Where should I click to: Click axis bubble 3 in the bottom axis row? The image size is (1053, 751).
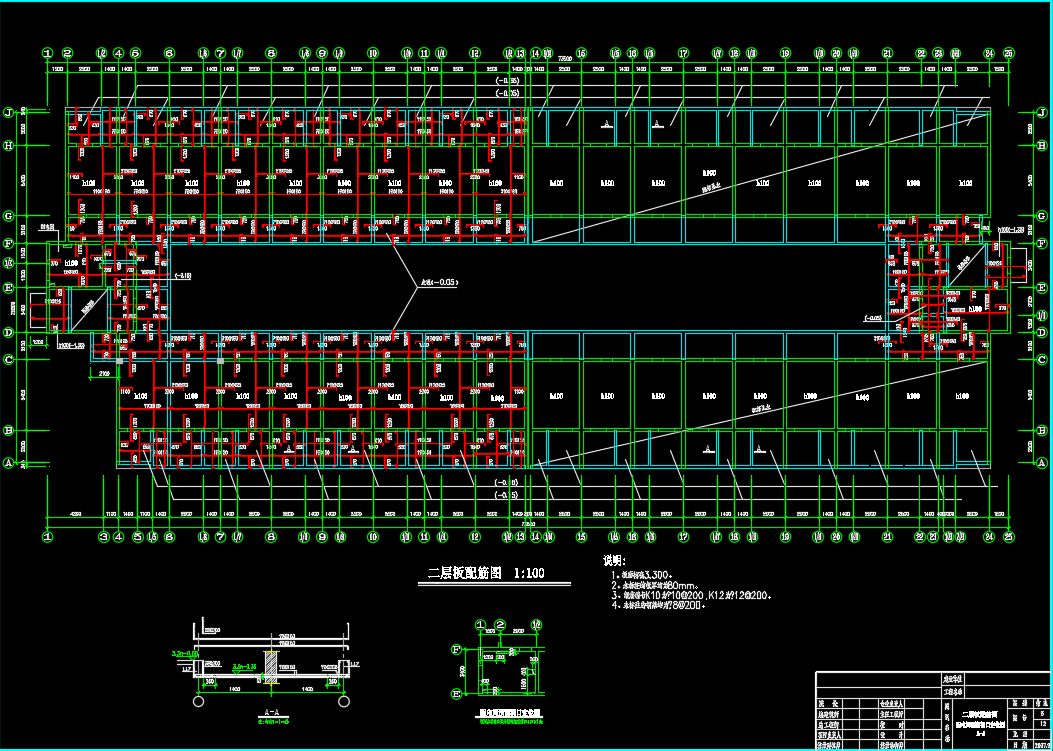click(103, 537)
